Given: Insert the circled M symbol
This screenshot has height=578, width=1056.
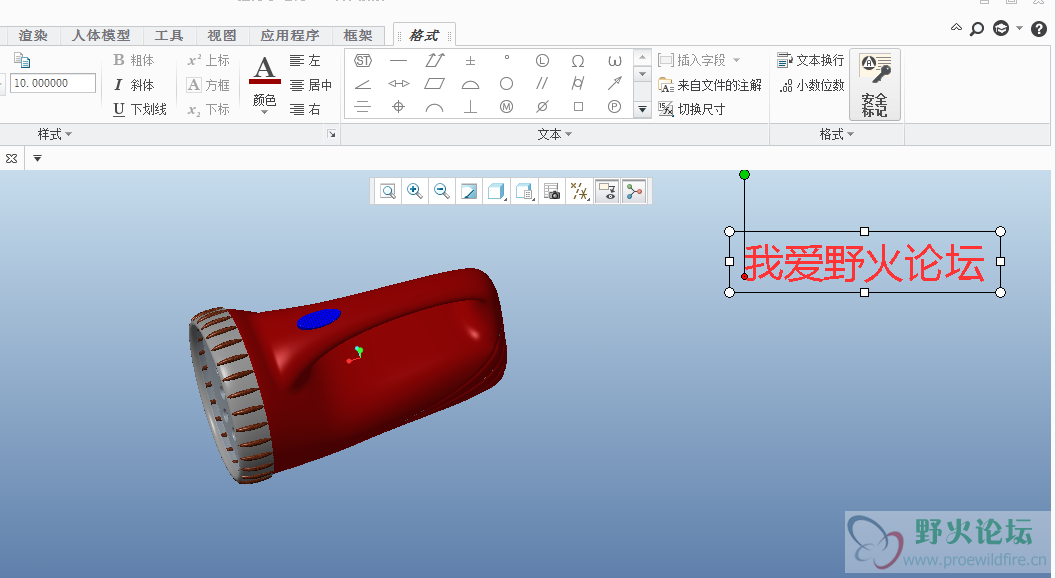Looking at the screenshot, I should [506, 106].
